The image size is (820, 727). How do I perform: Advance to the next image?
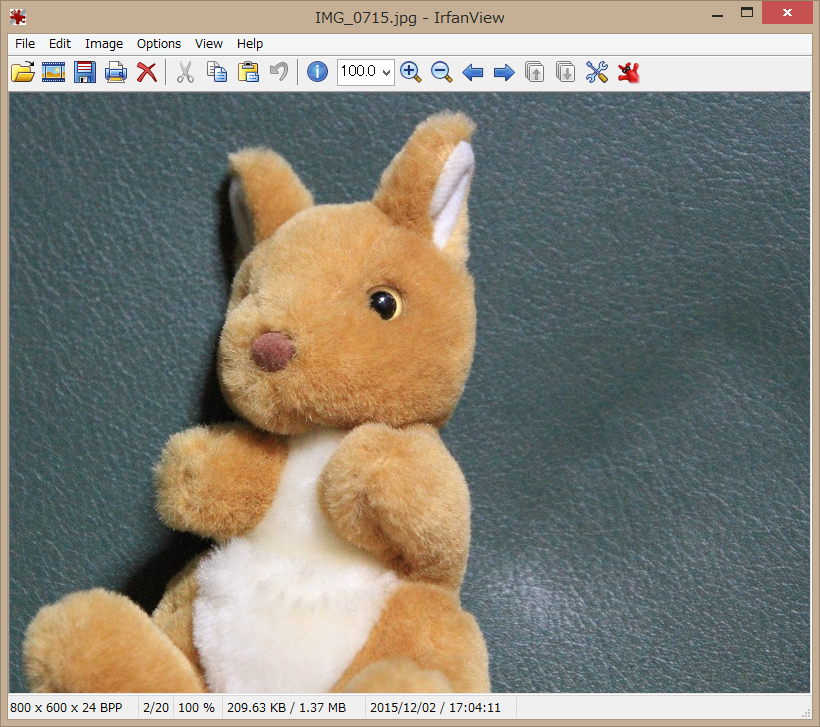tap(503, 71)
